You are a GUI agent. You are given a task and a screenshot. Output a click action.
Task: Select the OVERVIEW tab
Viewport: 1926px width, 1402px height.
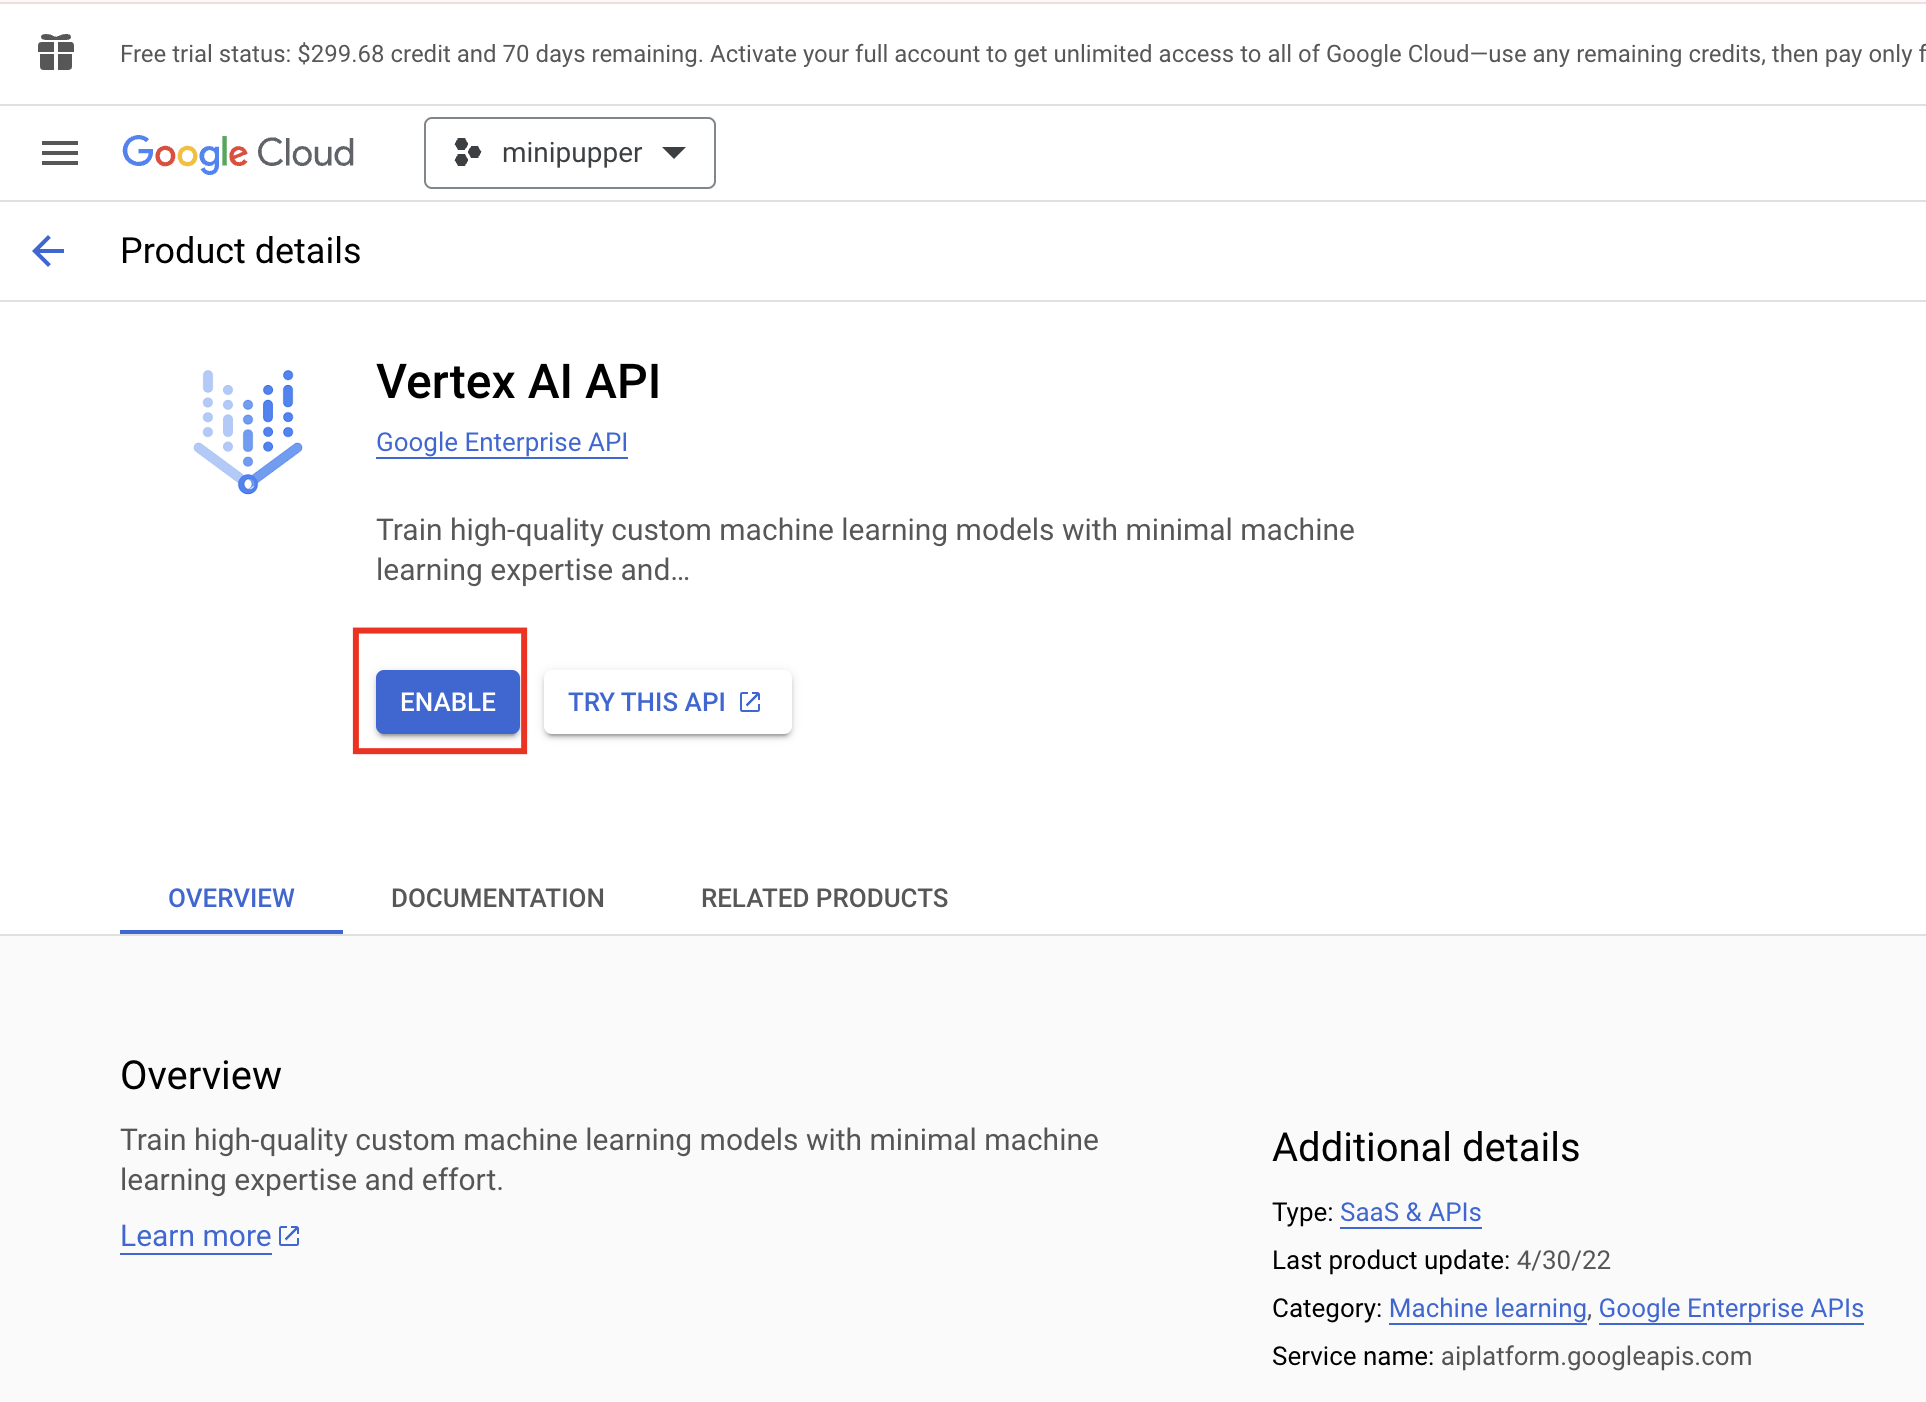tap(230, 897)
